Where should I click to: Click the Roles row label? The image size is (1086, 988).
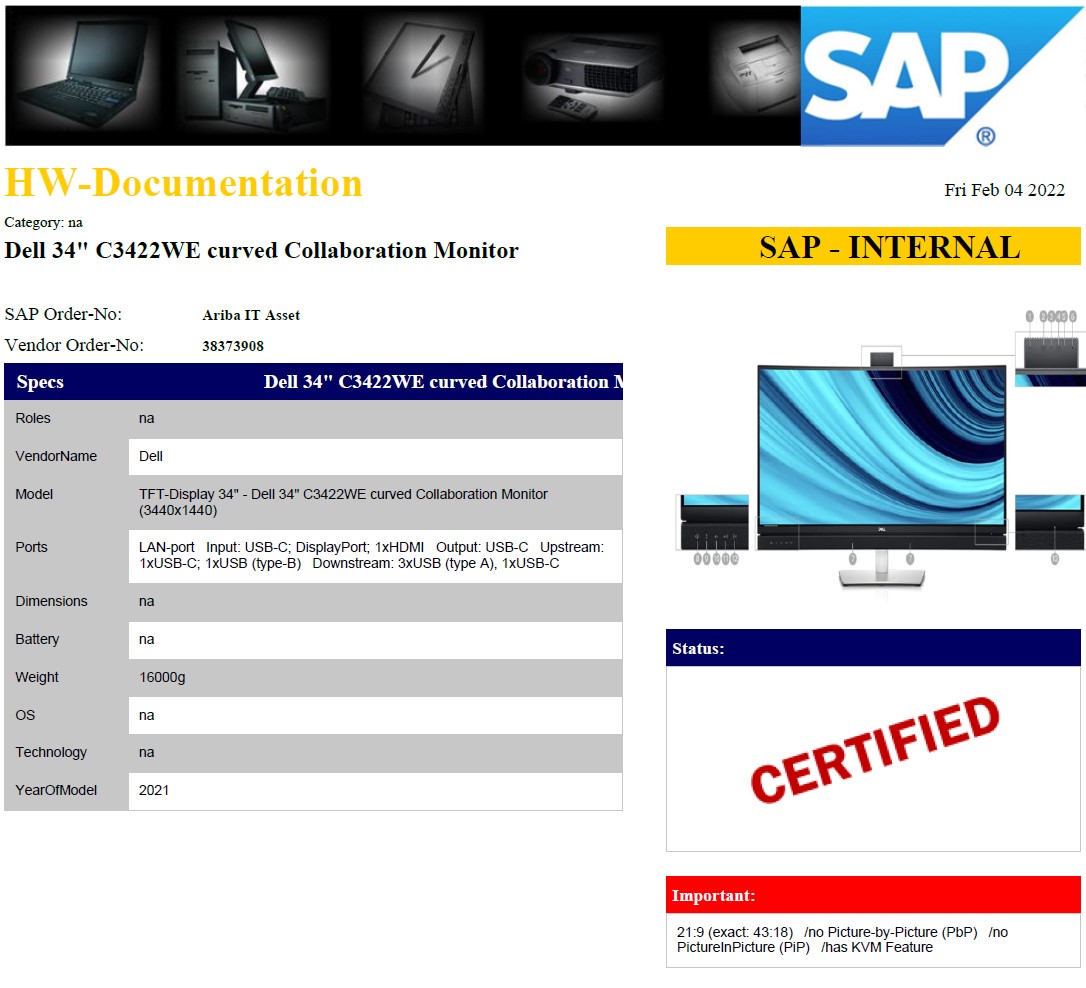33,418
